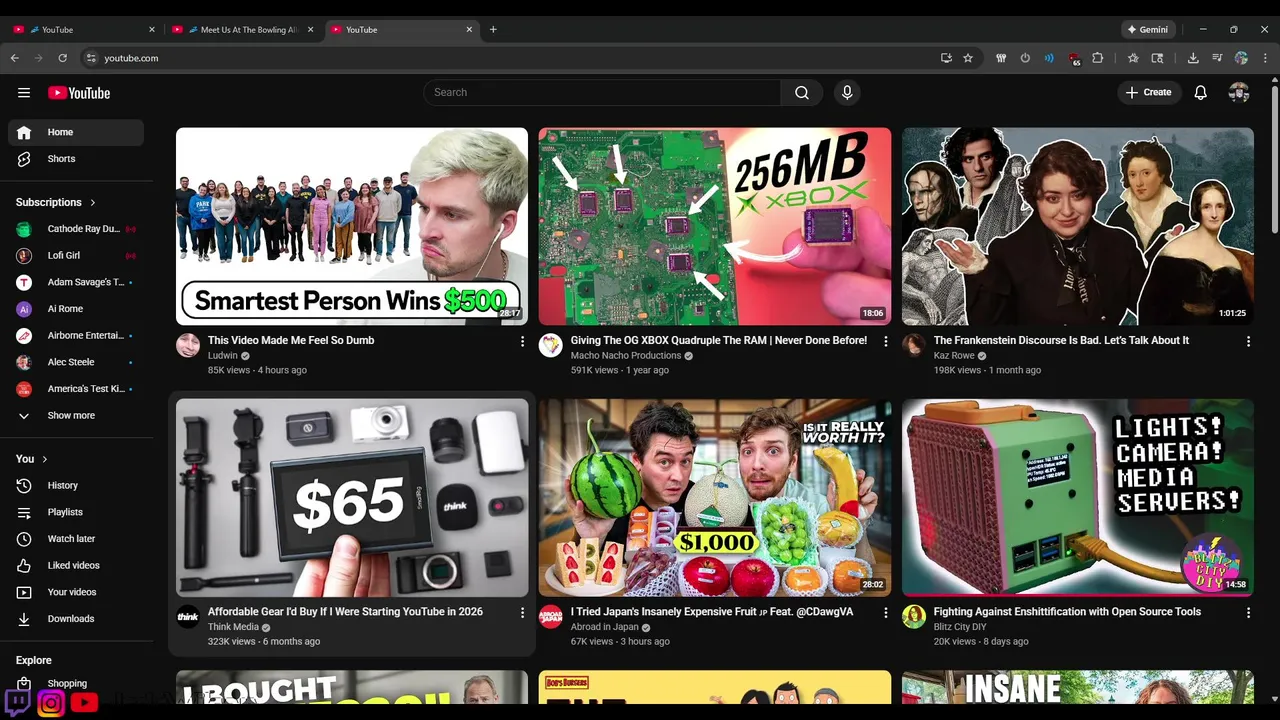The width and height of the screenshot is (1280, 720).
Task: Open a new browser tab
Action: pyautogui.click(x=493, y=30)
